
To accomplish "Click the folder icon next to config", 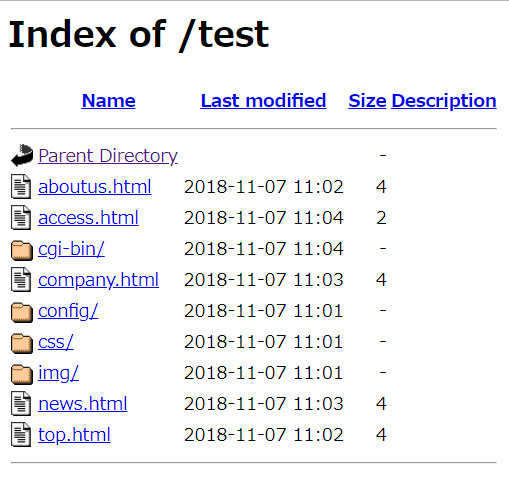I will 22,312.
